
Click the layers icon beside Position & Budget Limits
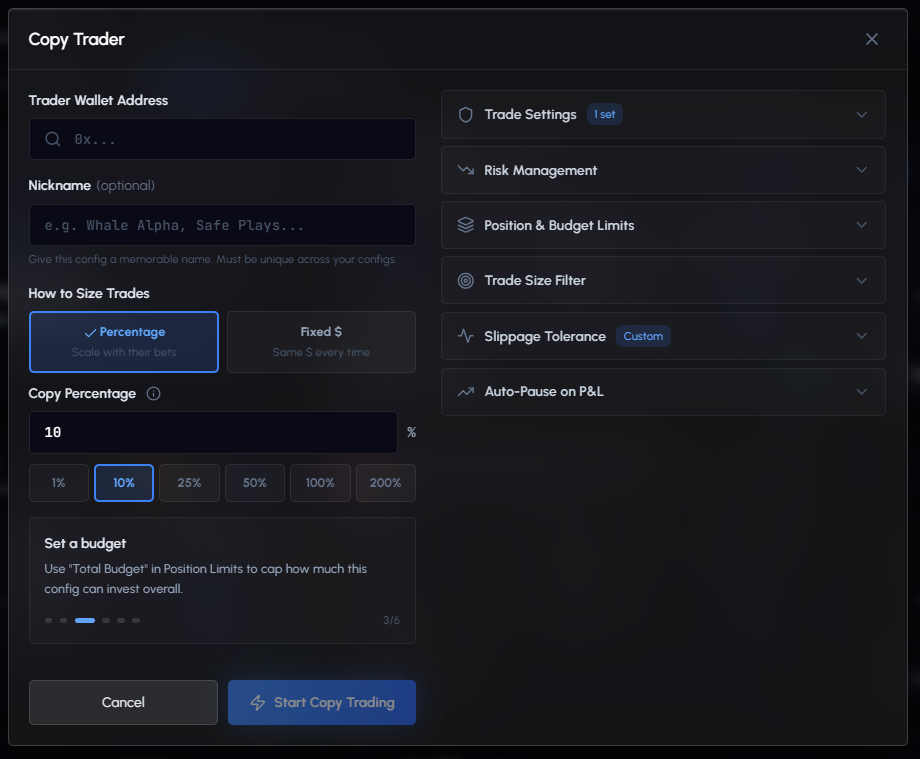465,225
